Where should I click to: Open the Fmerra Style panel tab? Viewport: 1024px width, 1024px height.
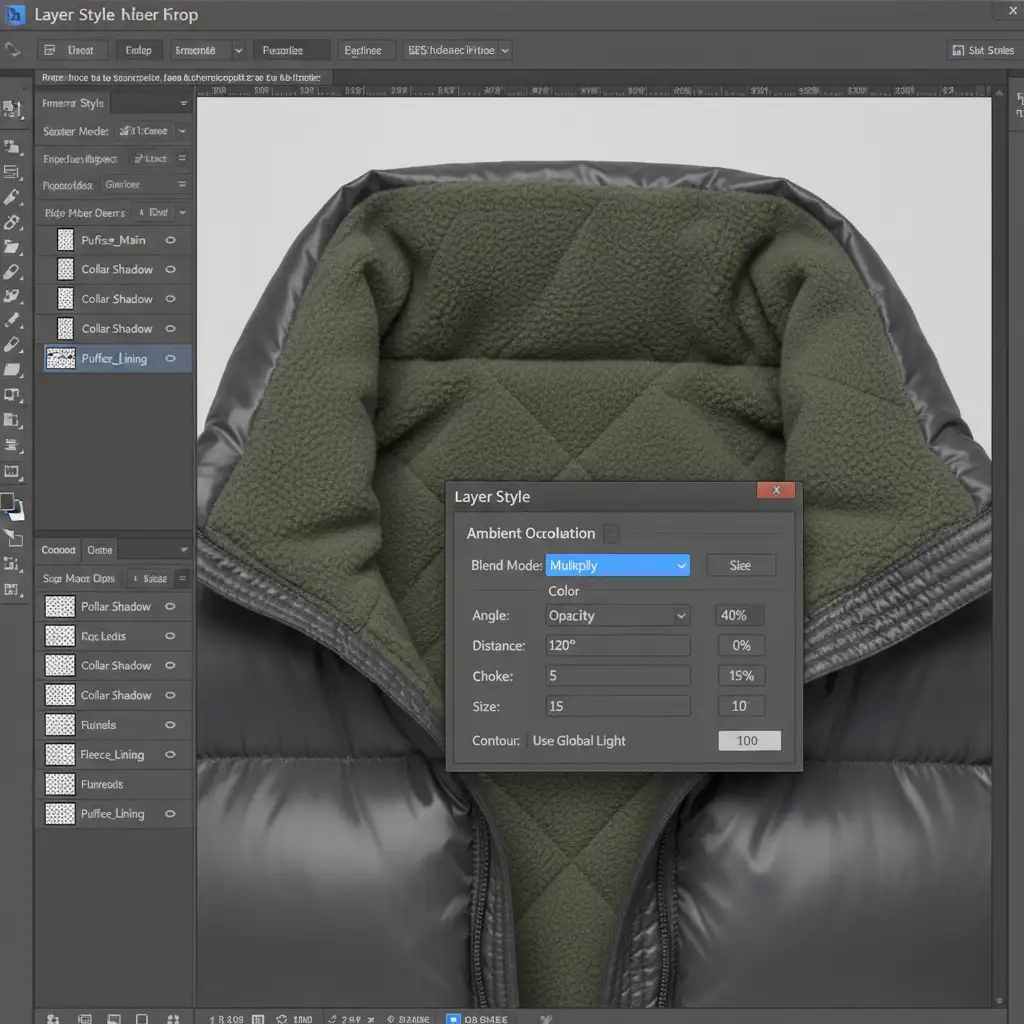point(72,103)
